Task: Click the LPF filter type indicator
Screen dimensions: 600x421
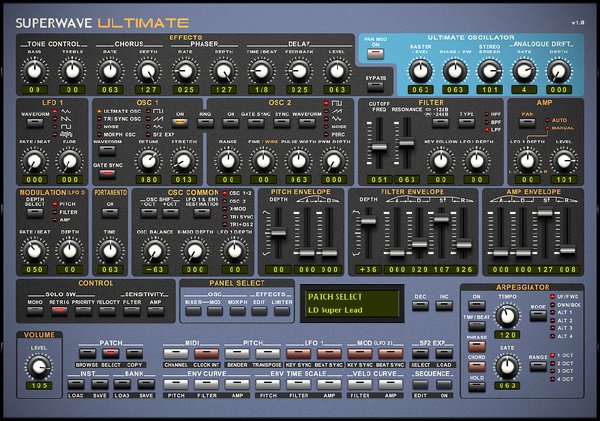Action: pos(487,130)
